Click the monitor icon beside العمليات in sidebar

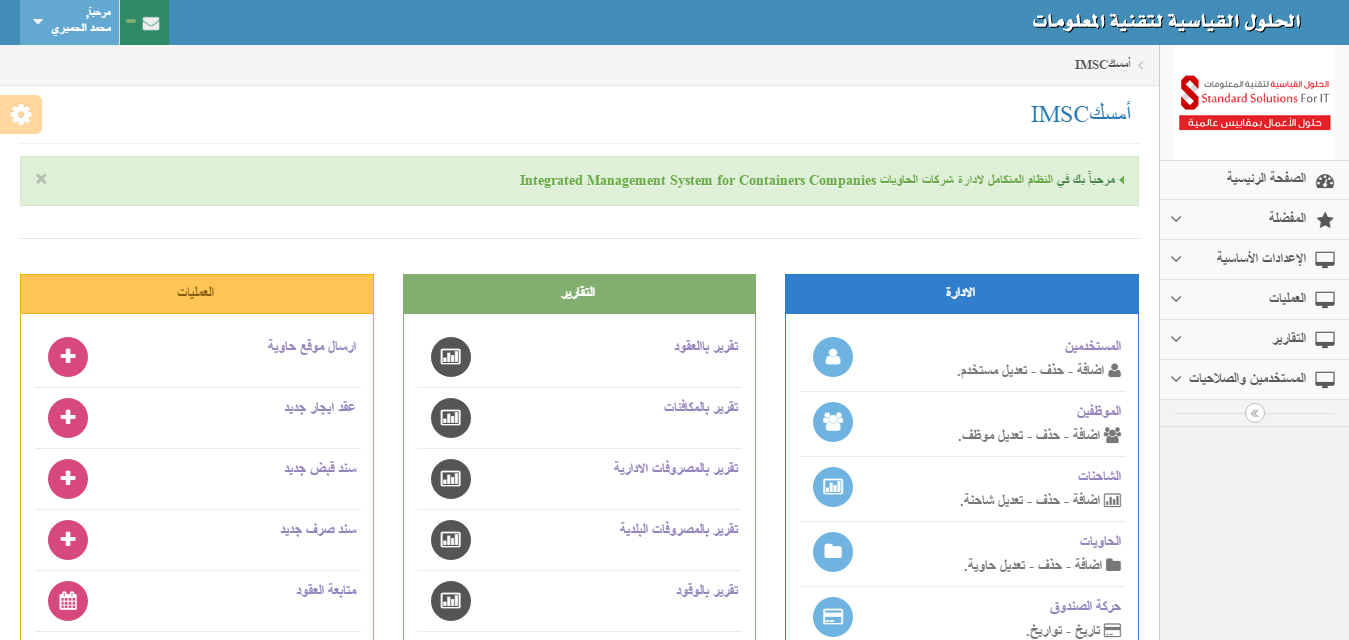click(1325, 300)
